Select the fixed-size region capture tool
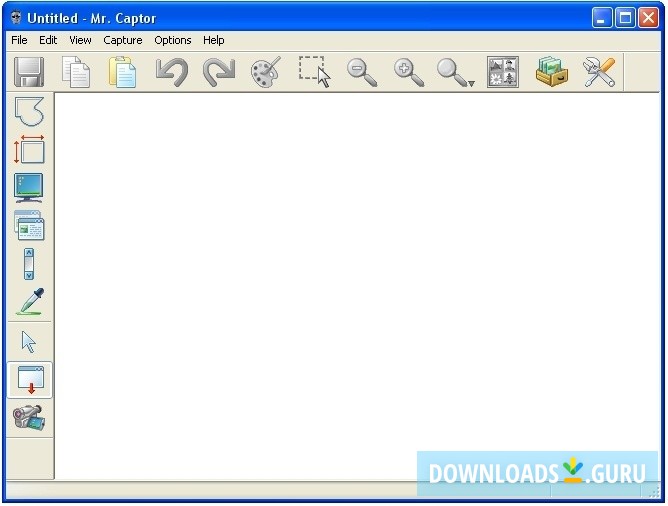 pyautogui.click(x=29, y=149)
